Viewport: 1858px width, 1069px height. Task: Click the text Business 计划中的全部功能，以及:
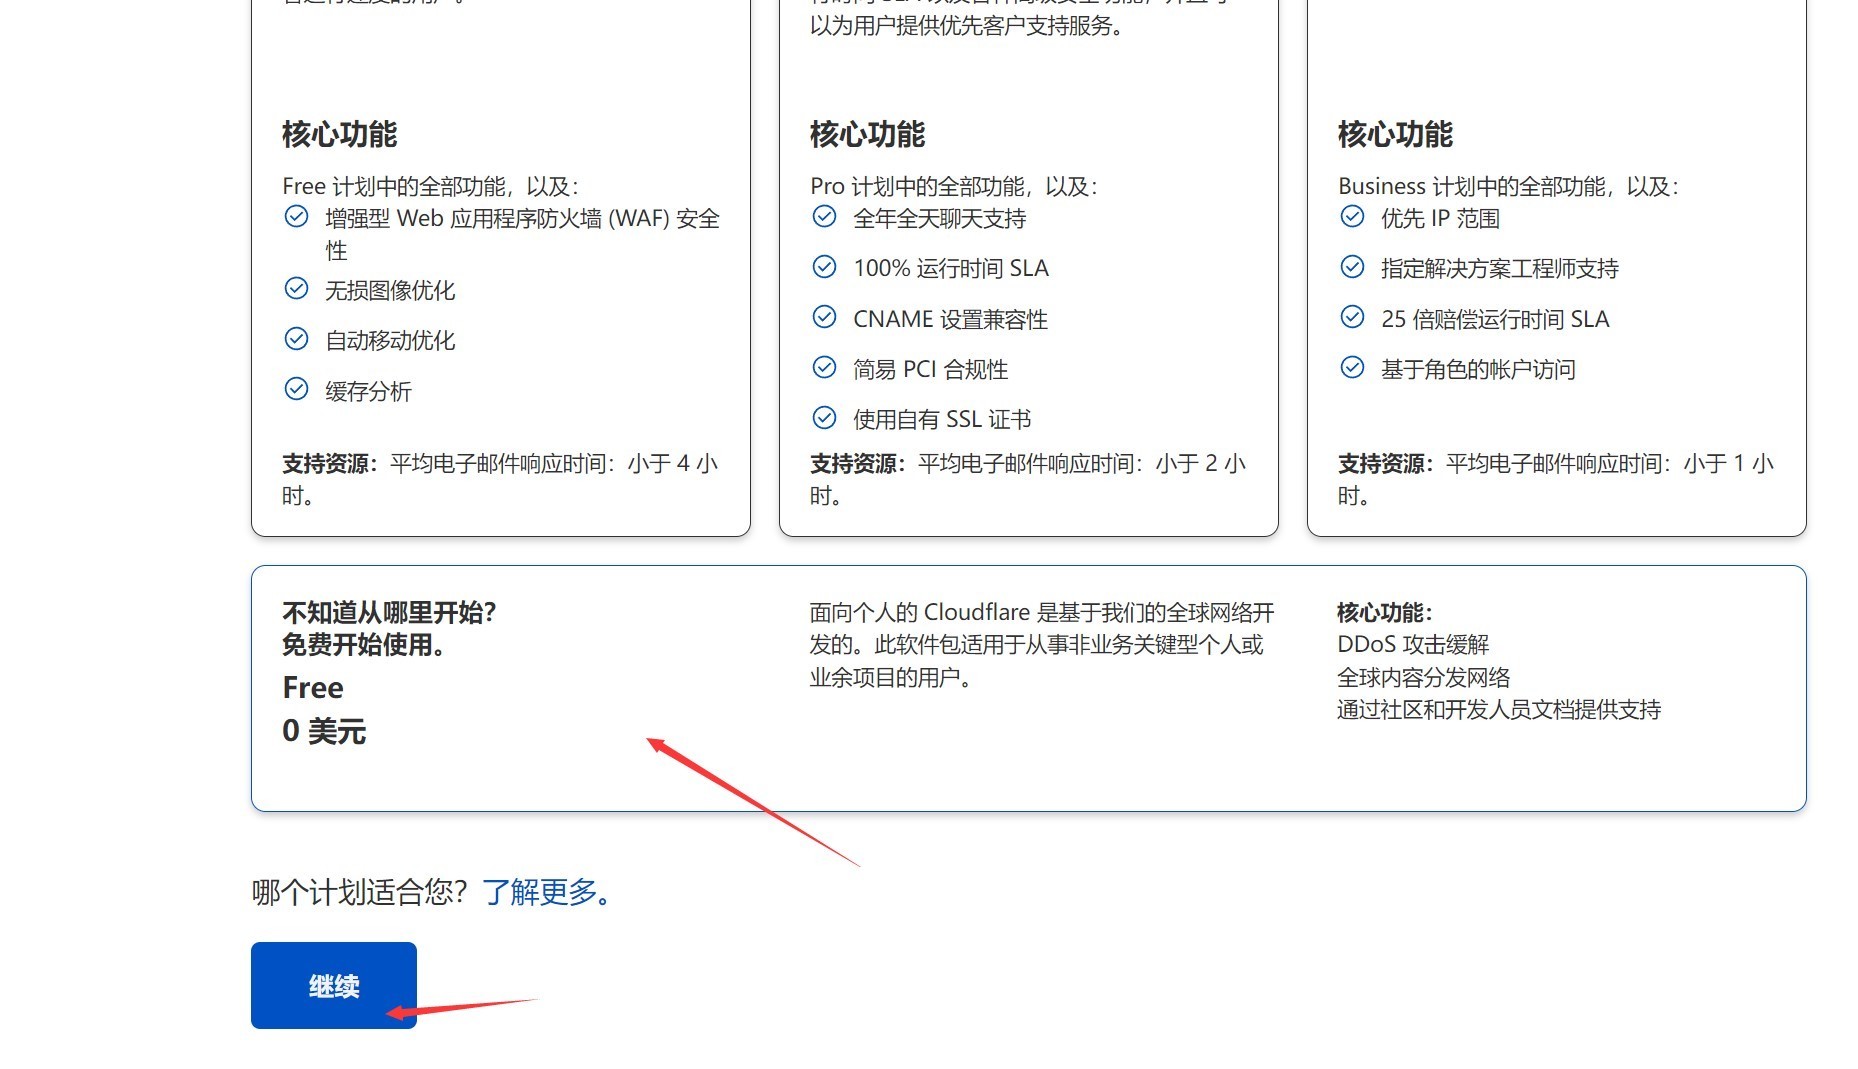tap(1509, 186)
